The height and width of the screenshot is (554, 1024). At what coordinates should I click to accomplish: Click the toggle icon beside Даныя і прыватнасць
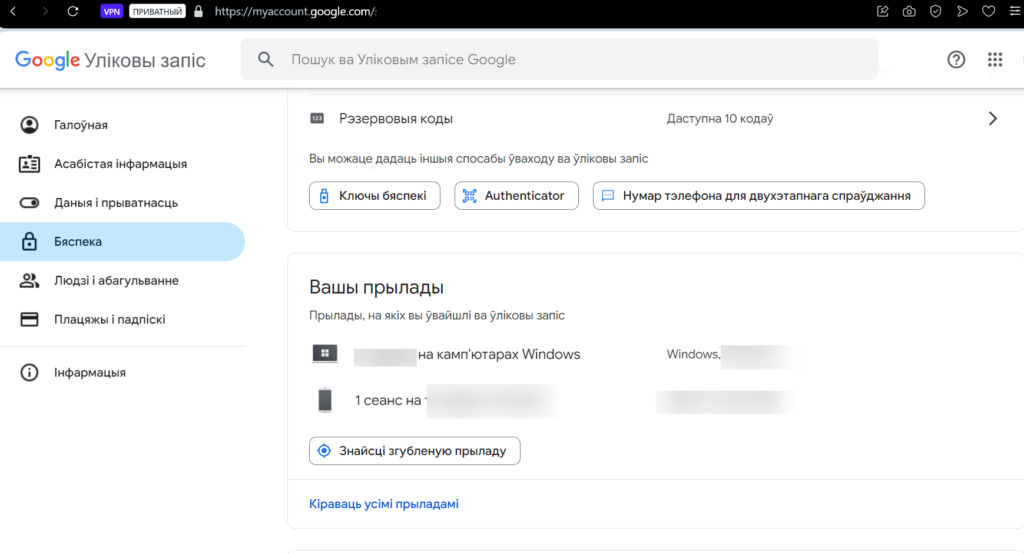pos(29,203)
